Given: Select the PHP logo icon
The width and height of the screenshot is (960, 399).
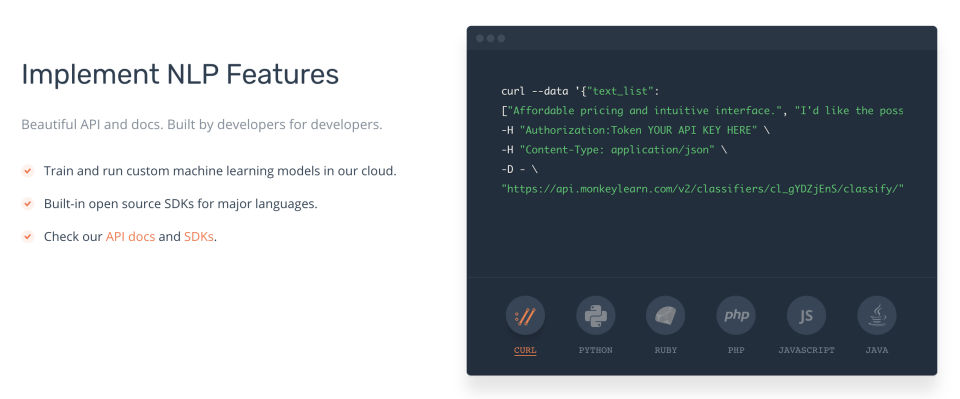Looking at the screenshot, I should [736, 316].
